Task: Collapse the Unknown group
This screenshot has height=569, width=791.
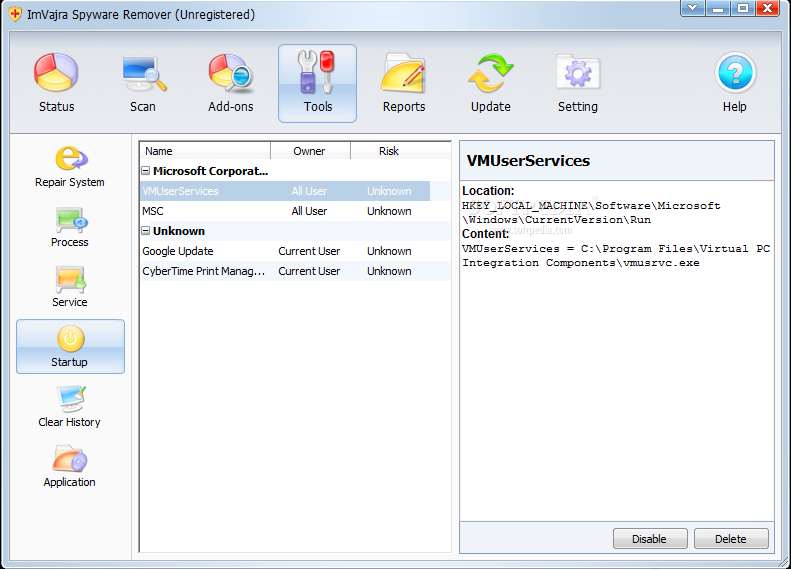Action: click(145, 231)
